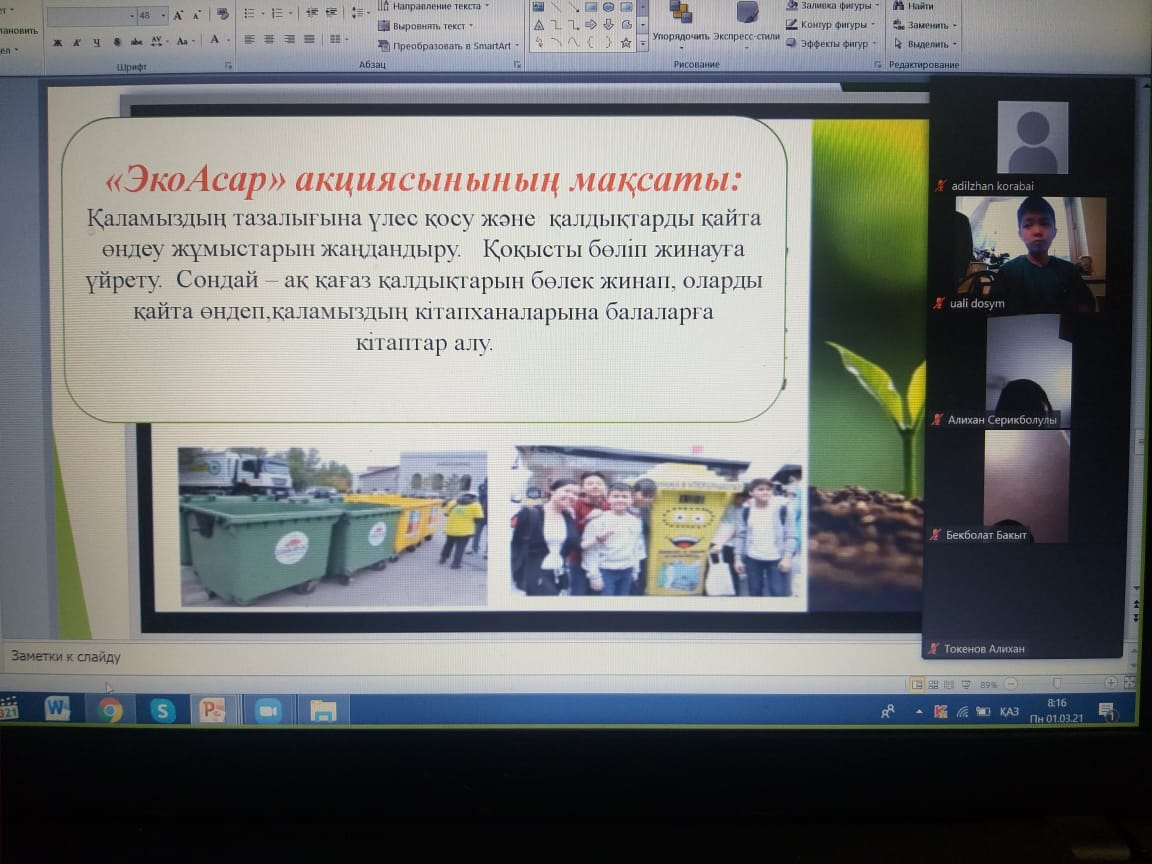The image size is (1152, 864).
Task: Apply italic with the К icon
Action: click(x=76, y=43)
